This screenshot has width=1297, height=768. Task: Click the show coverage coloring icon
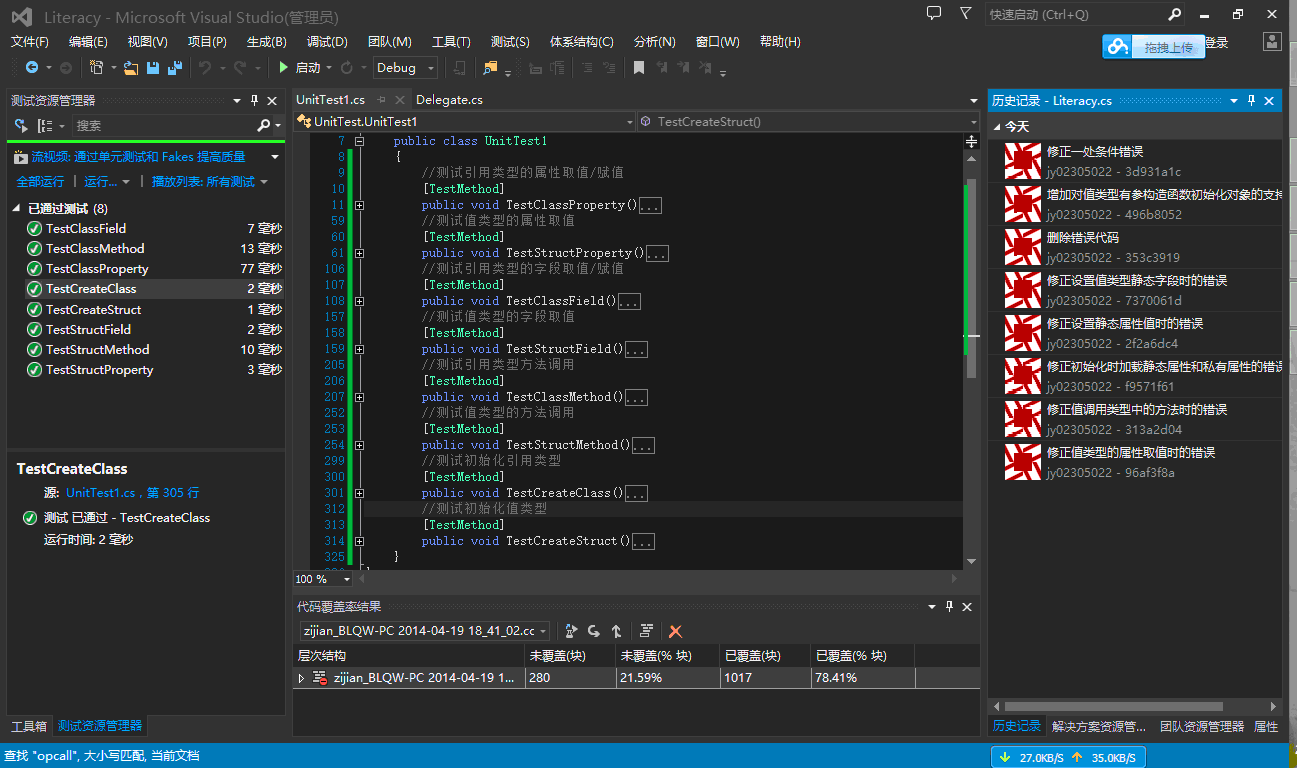(x=646, y=631)
